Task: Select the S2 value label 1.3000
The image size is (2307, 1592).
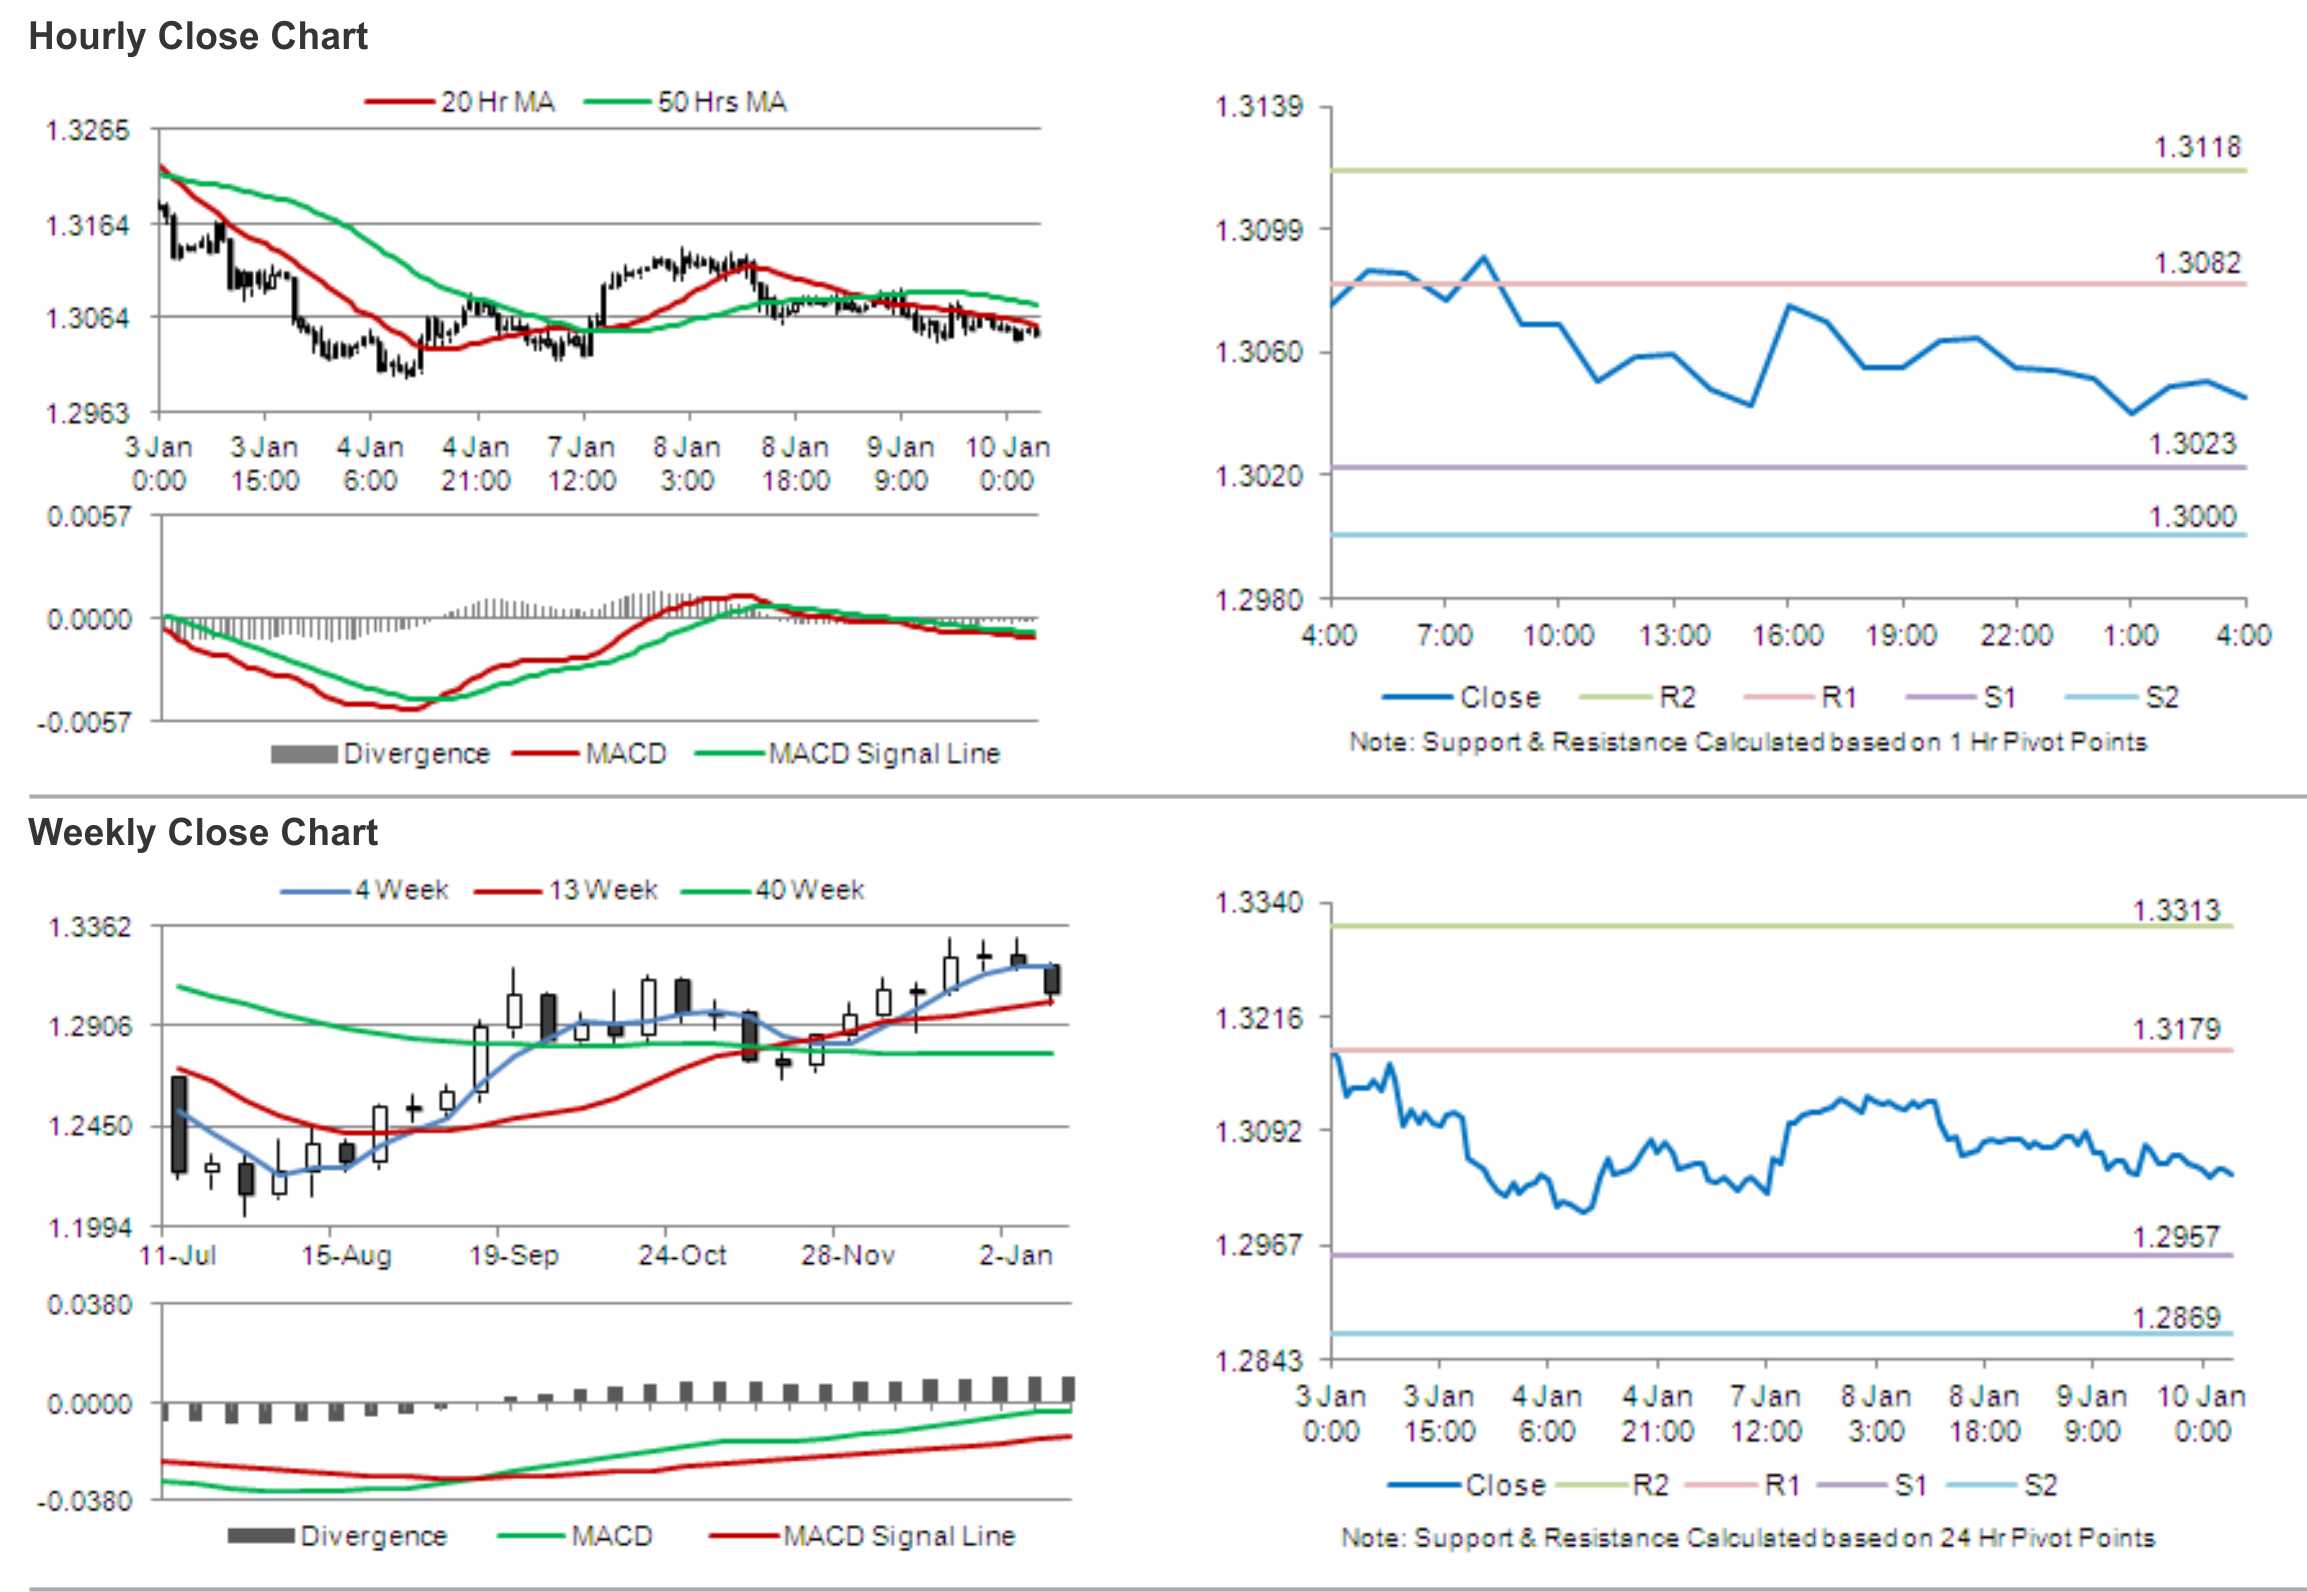Action: pyautogui.click(x=2193, y=517)
